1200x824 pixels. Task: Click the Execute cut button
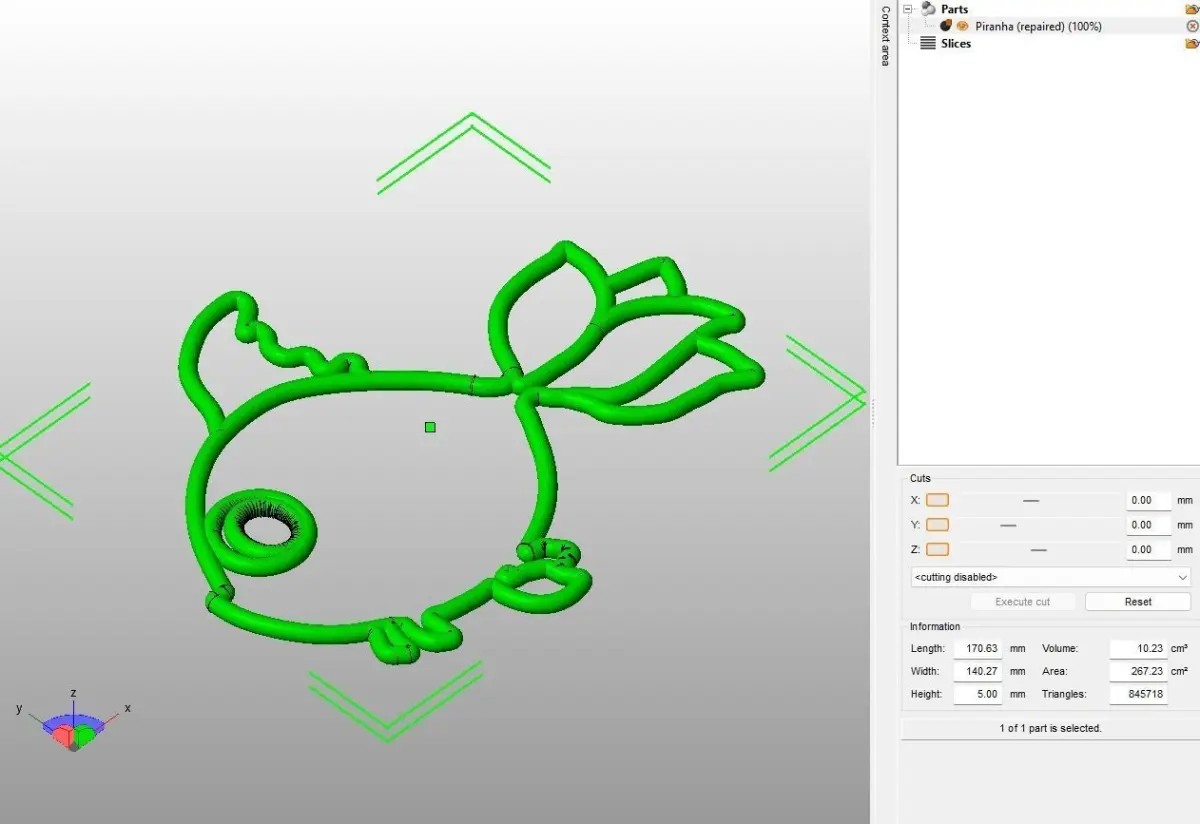point(1023,602)
